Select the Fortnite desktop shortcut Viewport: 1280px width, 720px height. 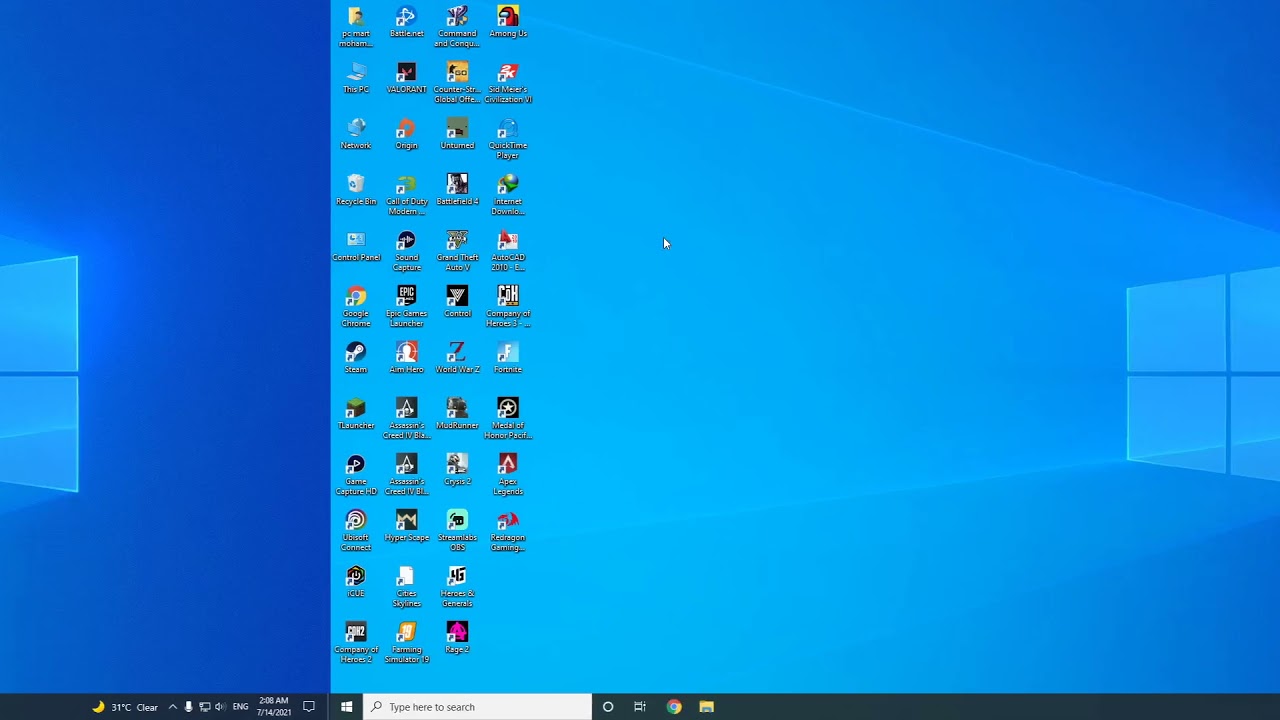point(508,359)
